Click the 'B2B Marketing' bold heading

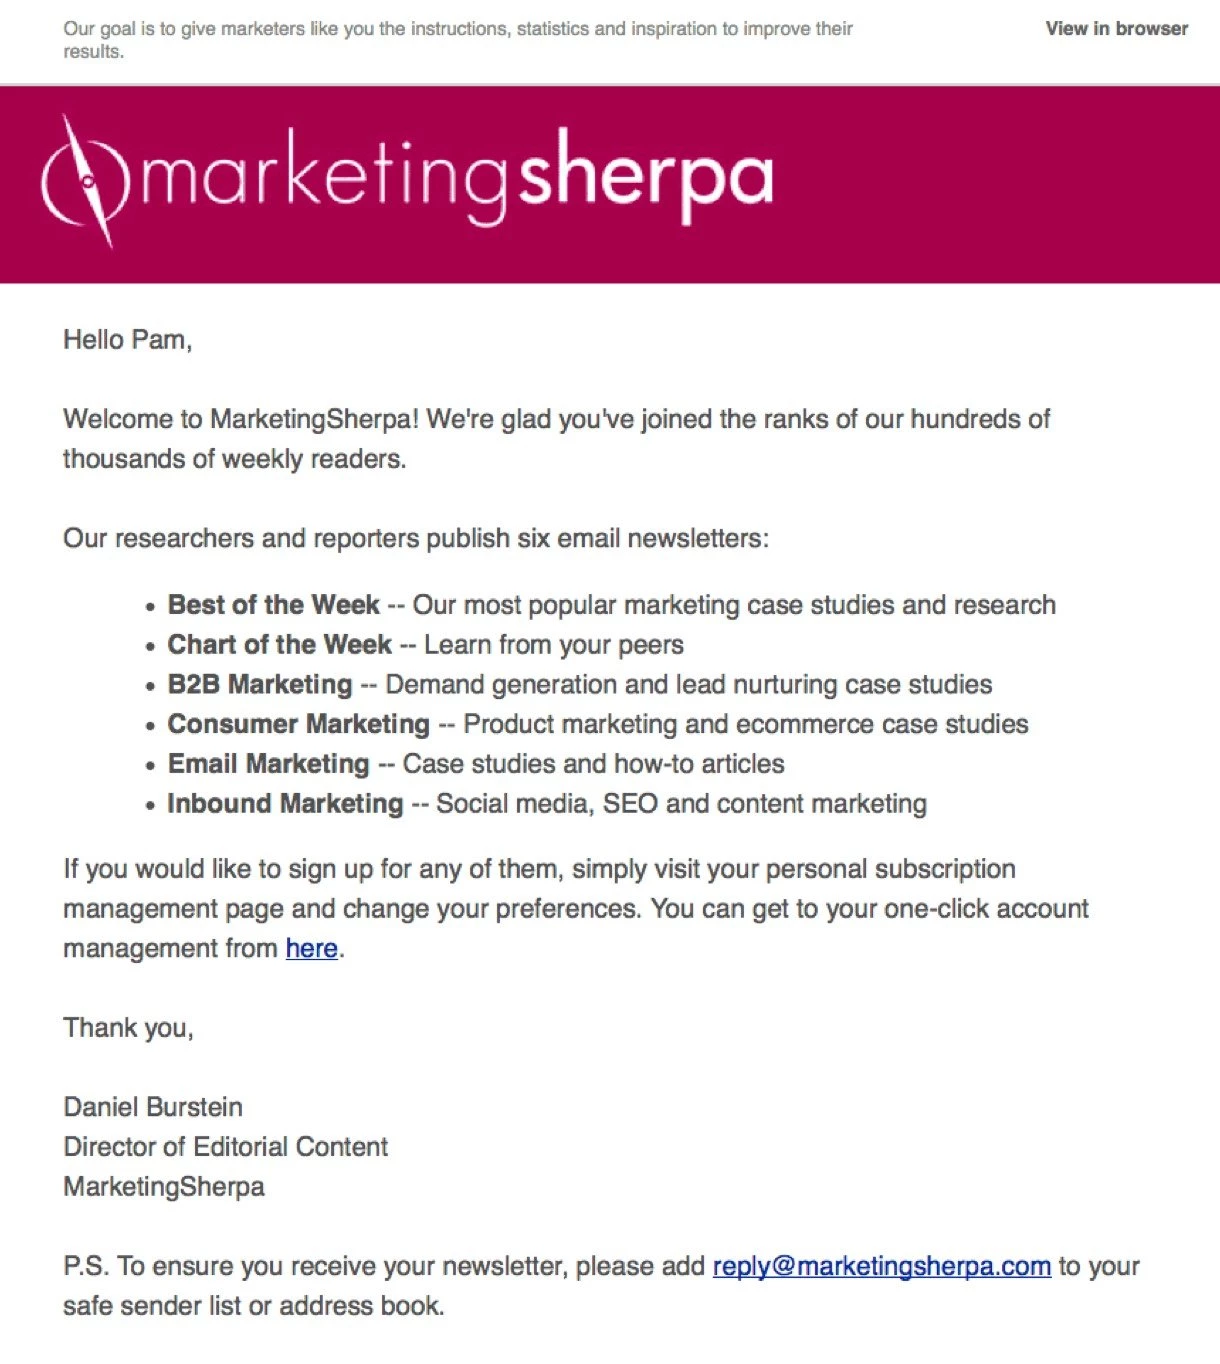[x=260, y=685]
